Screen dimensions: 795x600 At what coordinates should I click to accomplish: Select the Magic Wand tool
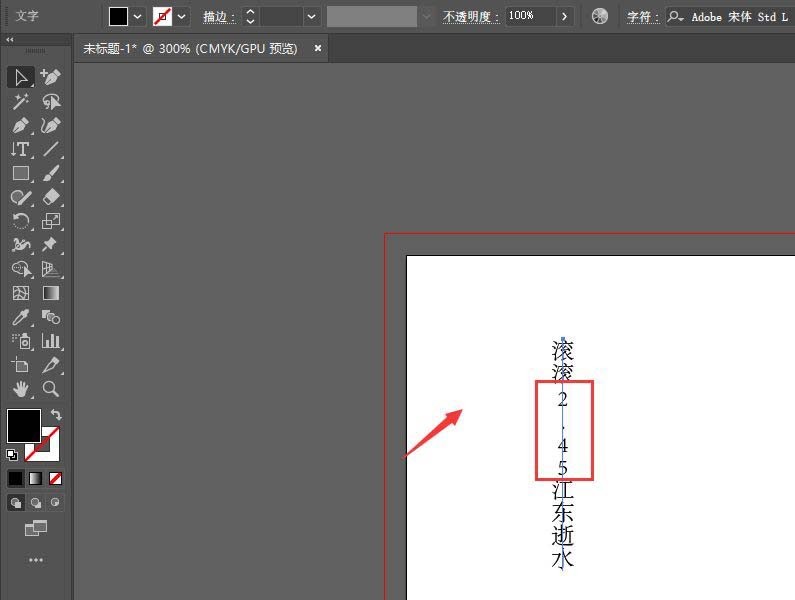21,101
